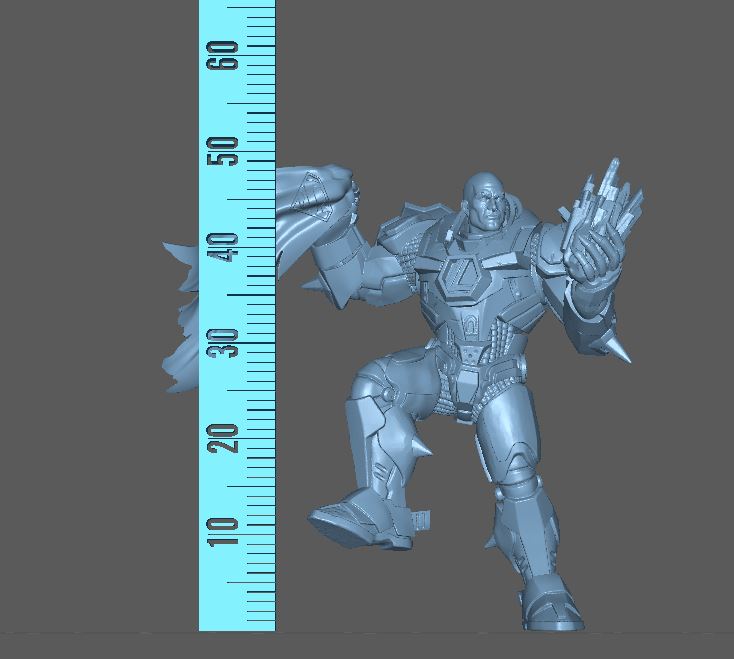This screenshot has width=734, height=659.
Task: Click the 30 mark on the ruler
Action: point(229,342)
